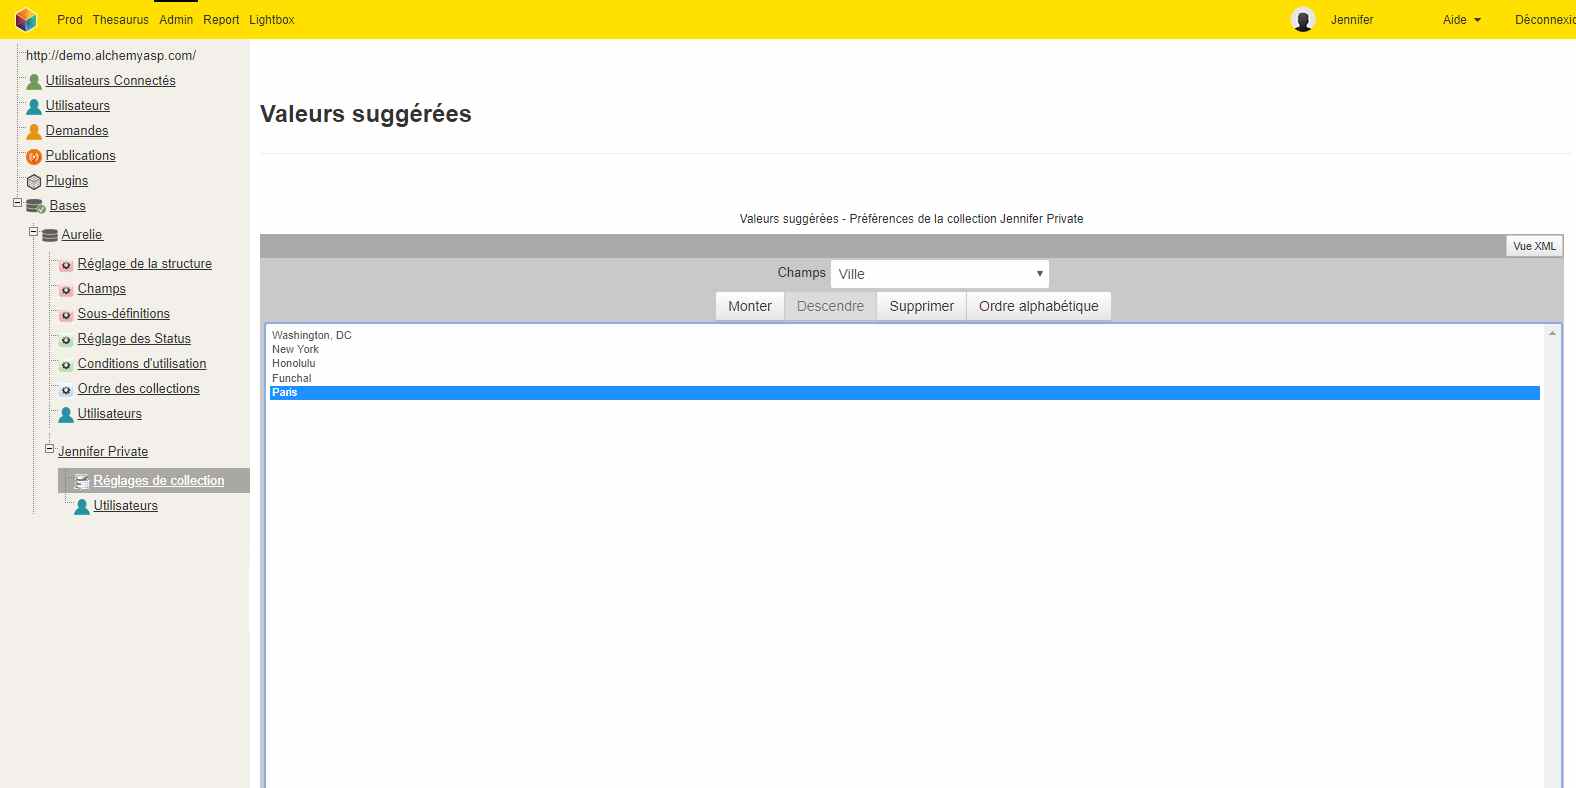Click the Demandes orange user icon
The width and height of the screenshot is (1576, 788).
(x=34, y=132)
